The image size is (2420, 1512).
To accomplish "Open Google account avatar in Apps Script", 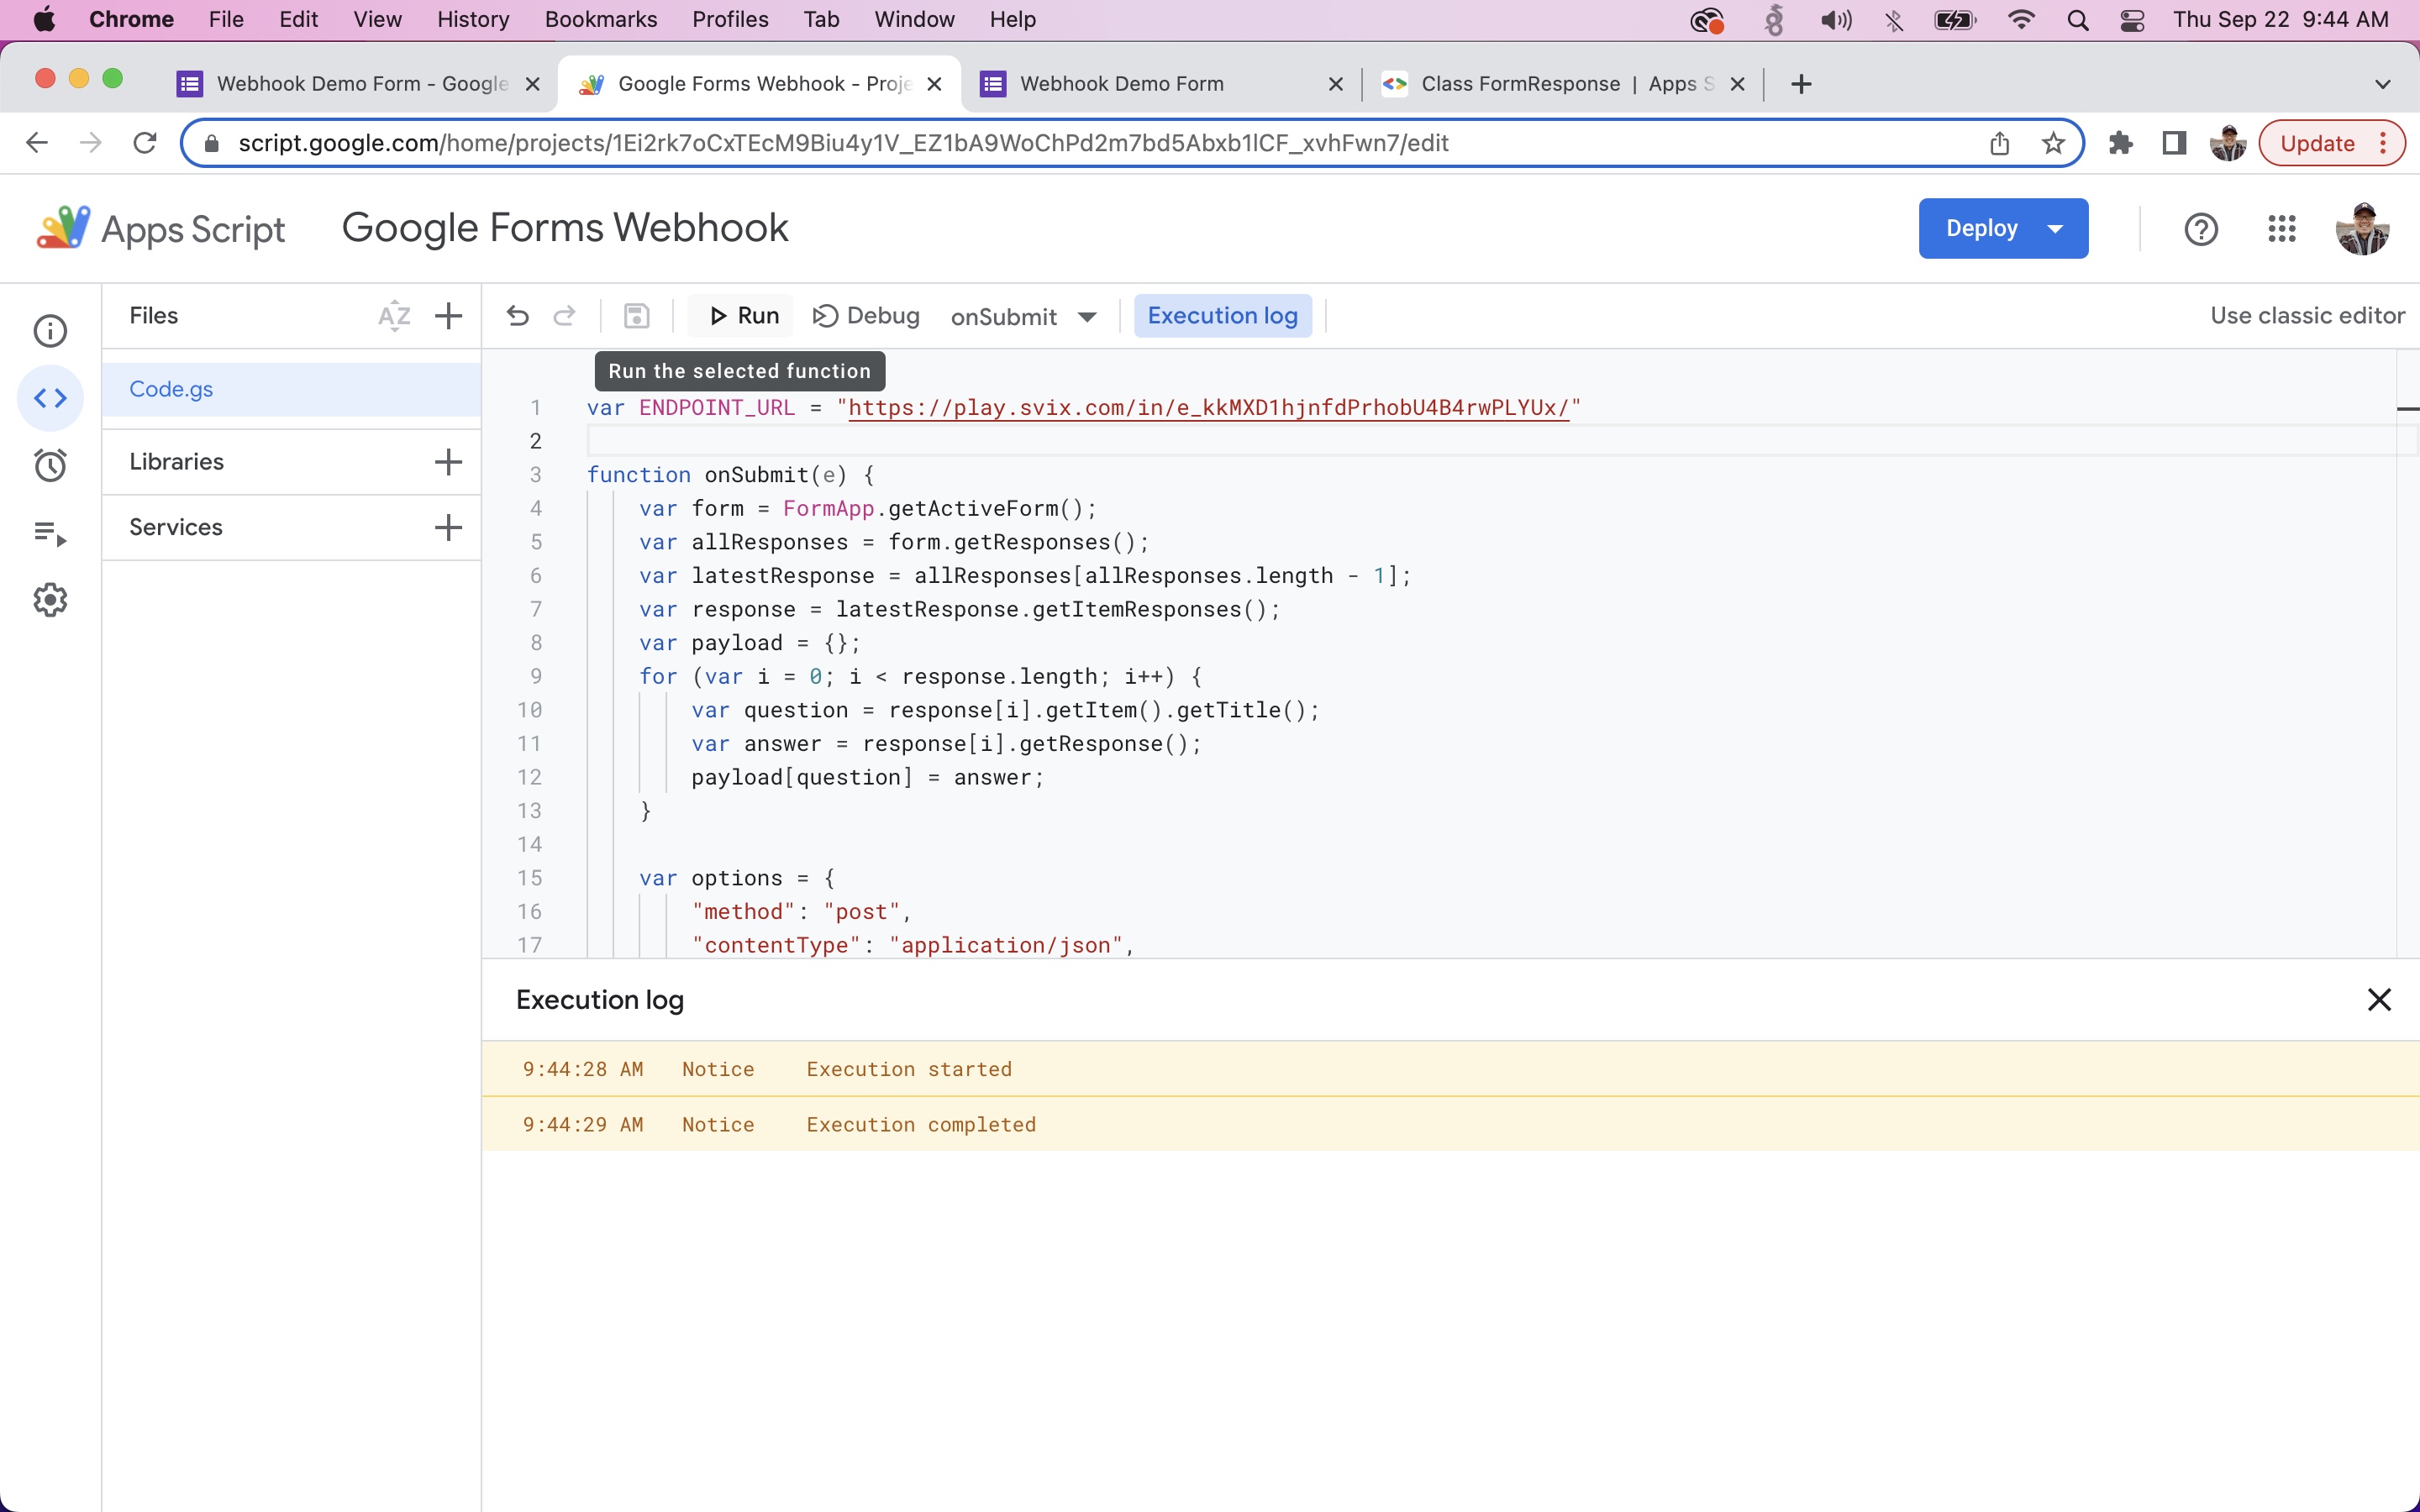I will coord(2362,229).
